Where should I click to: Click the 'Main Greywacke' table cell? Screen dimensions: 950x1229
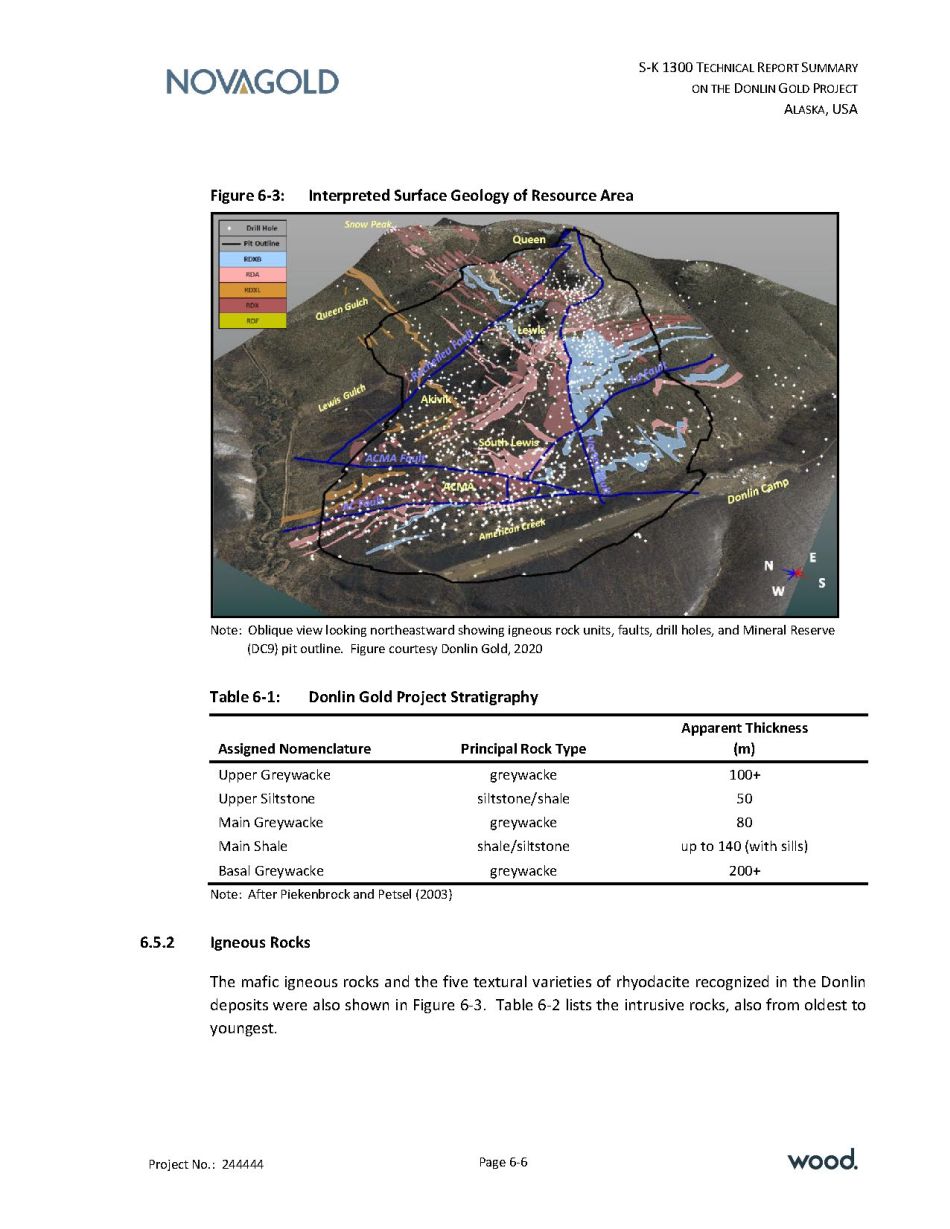click(270, 823)
